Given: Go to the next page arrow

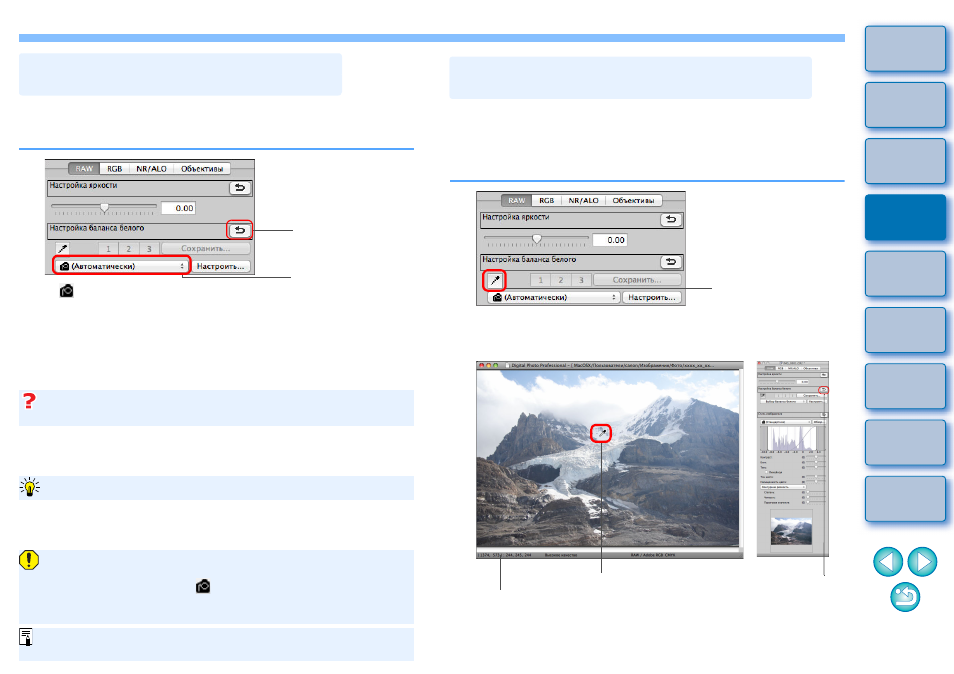Looking at the screenshot, I should coord(922,561).
